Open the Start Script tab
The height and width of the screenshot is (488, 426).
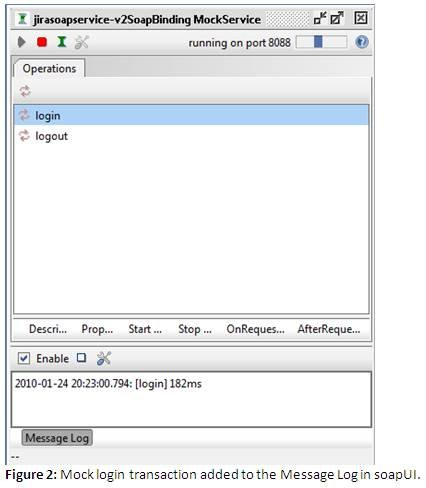click(145, 329)
